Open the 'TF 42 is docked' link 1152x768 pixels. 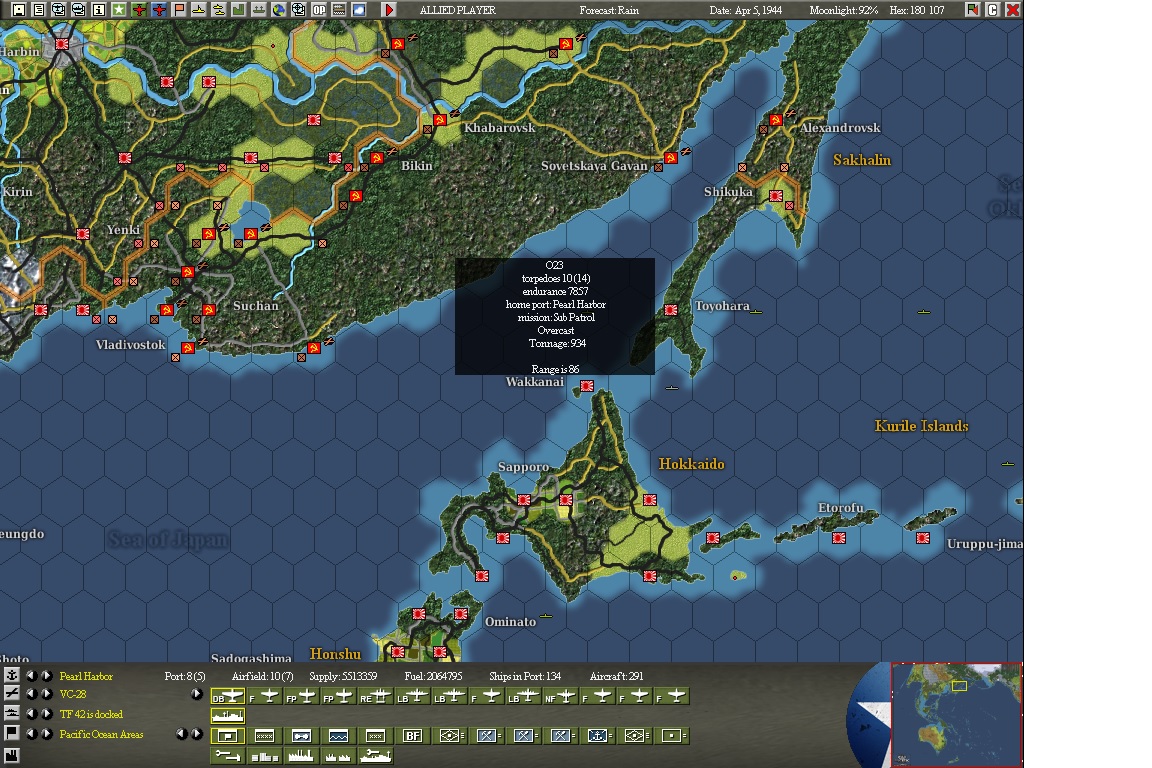pos(91,714)
